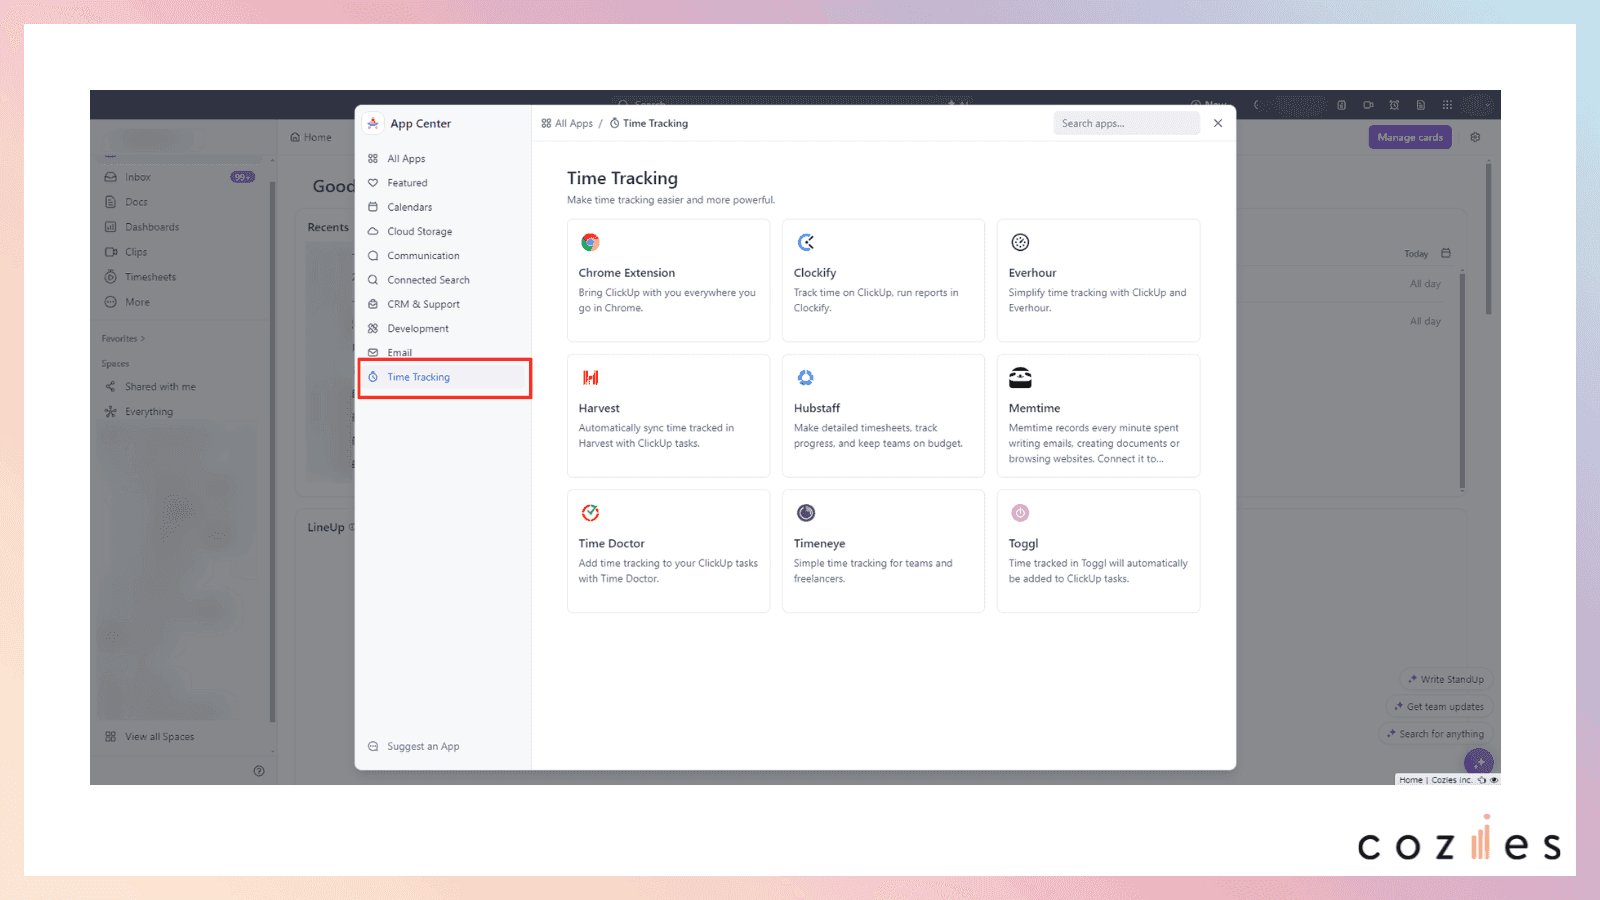Click the All Apps breadcrumb link

tap(567, 123)
